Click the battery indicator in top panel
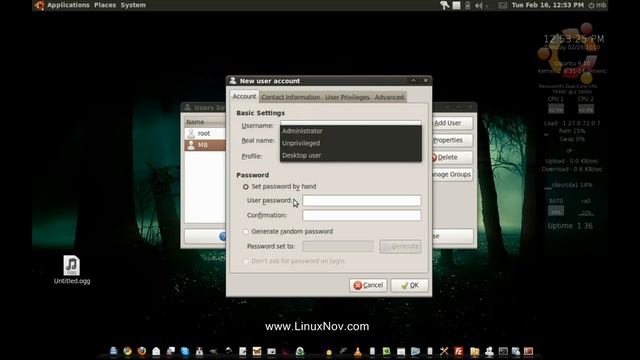The width and height of the screenshot is (640, 360). pyautogui.click(x=467, y=5)
